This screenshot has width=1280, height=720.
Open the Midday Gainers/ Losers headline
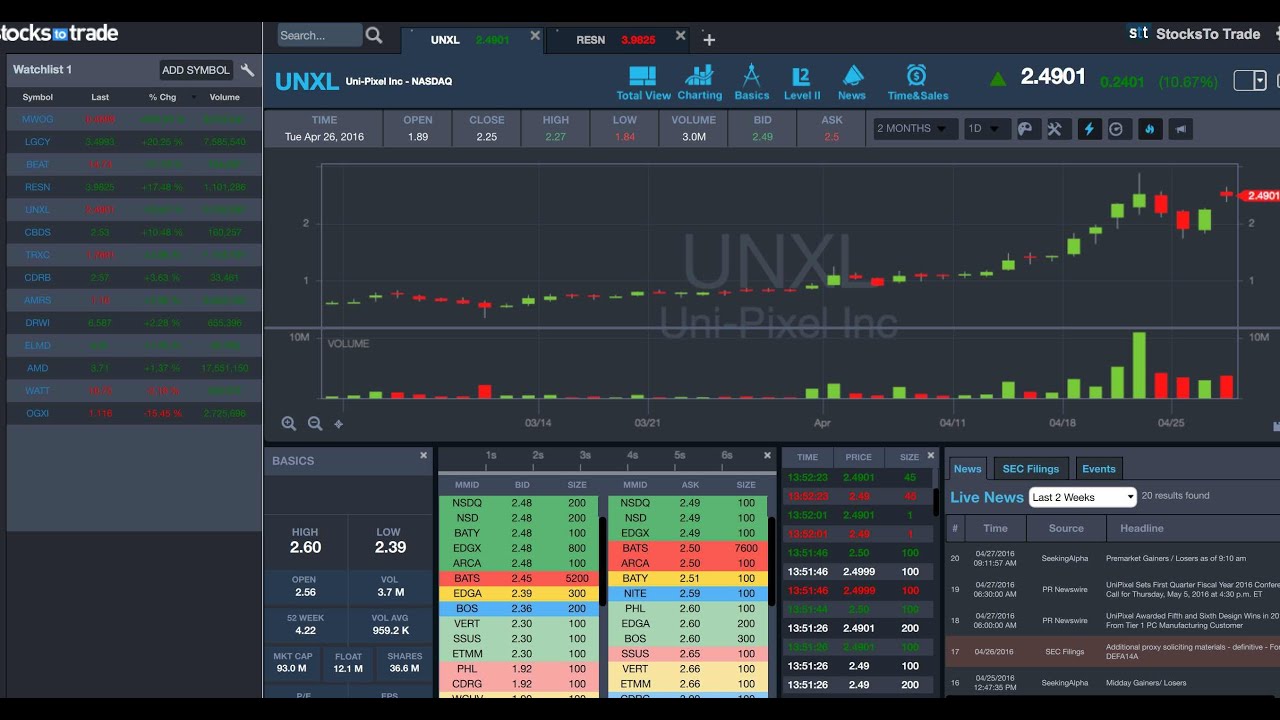[1146, 683]
